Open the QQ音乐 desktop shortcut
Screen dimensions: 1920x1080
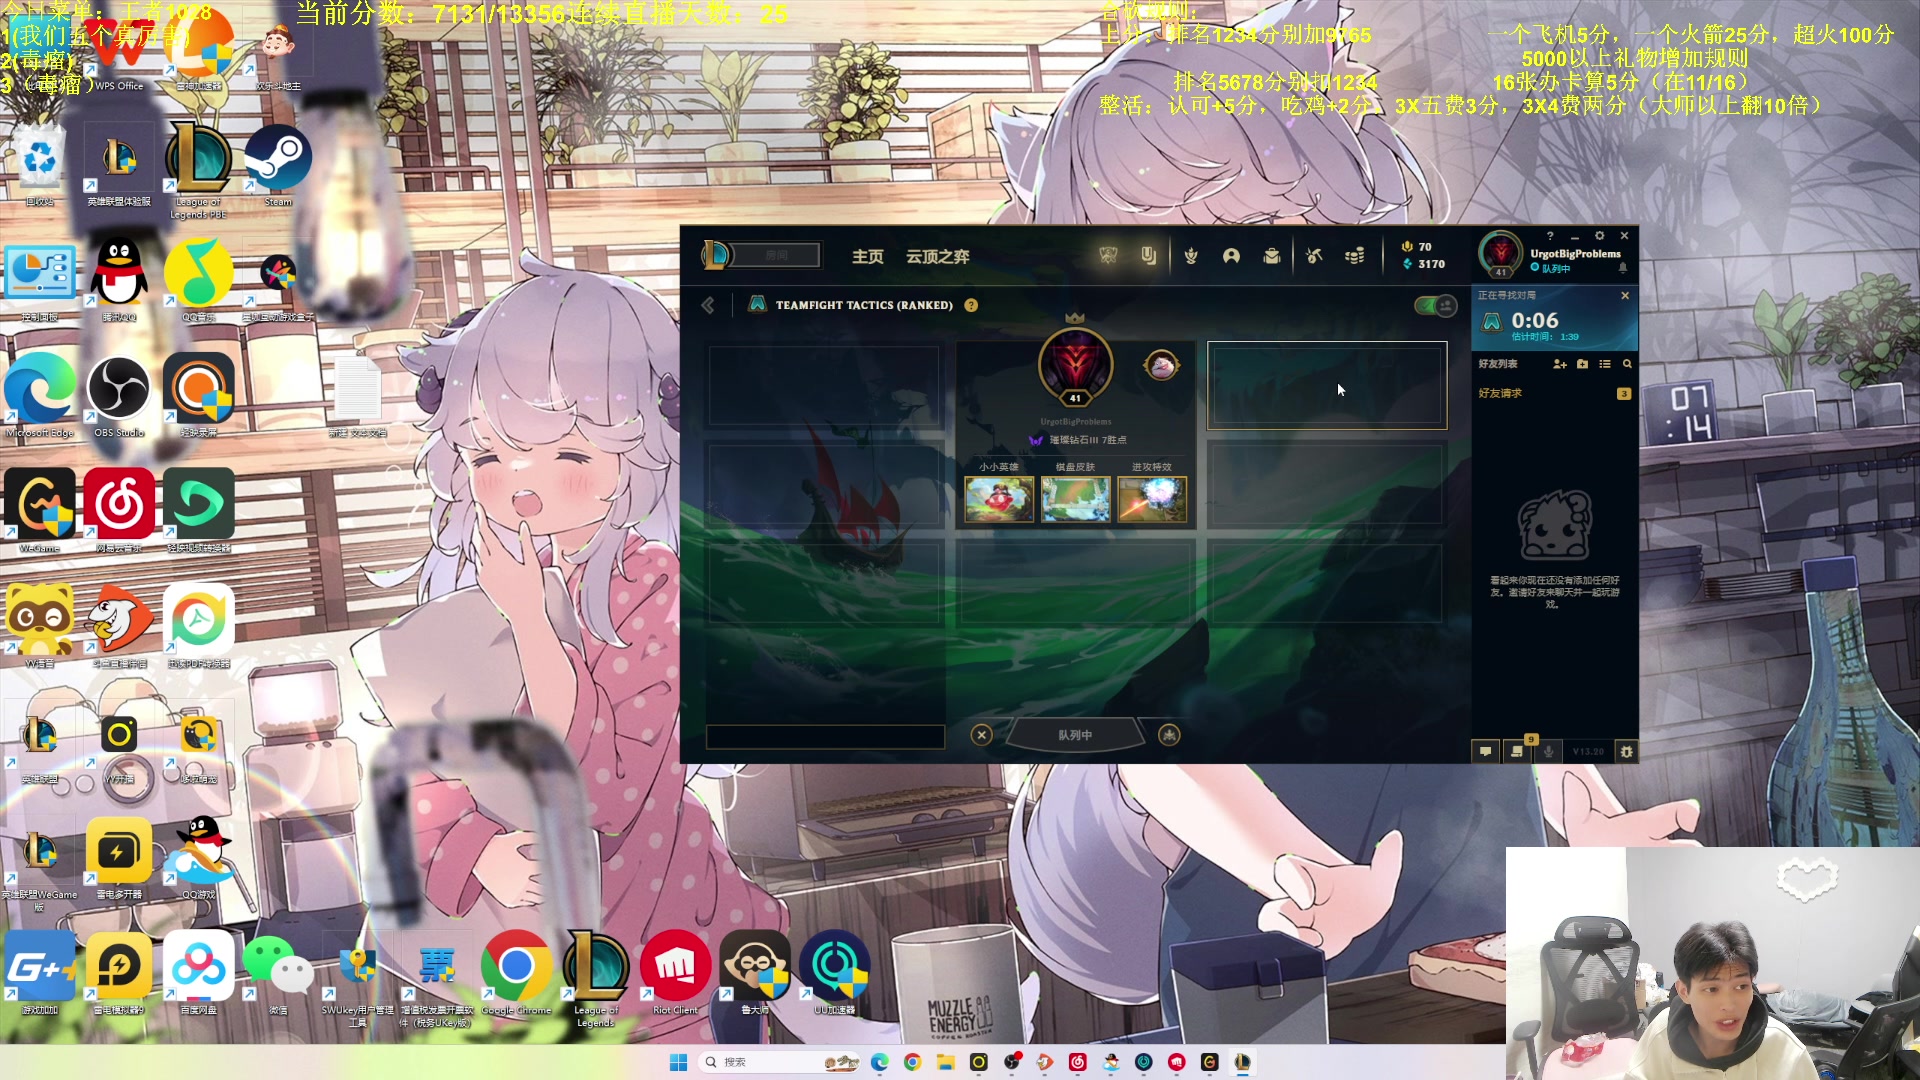[x=198, y=282]
